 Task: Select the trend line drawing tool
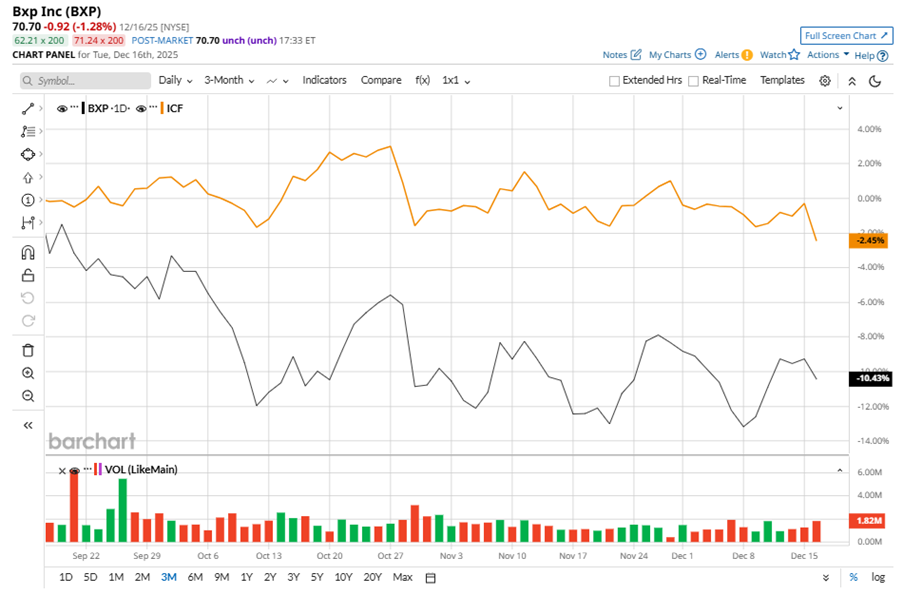point(28,108)
